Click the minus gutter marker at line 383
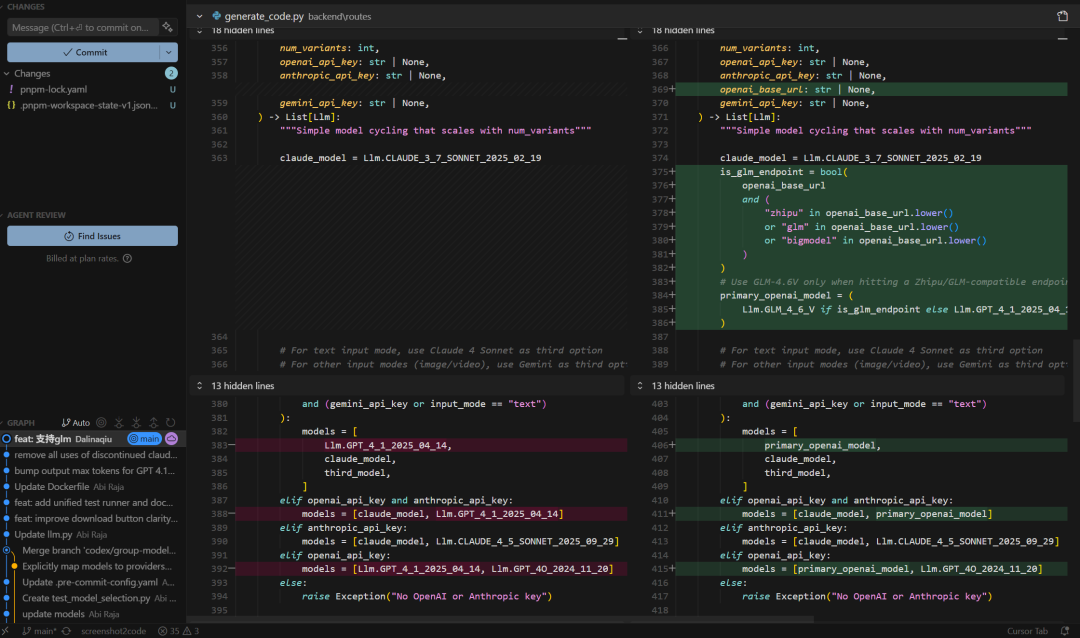Viewport: 1080px width, 638px height. click(x=232, y=445)
